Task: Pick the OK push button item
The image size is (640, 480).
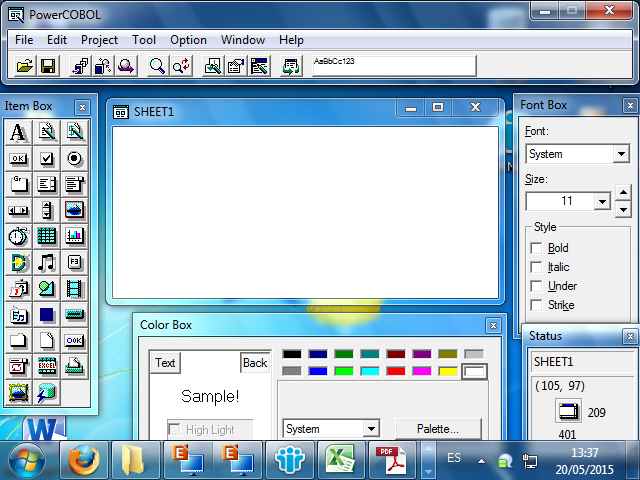Action: pyautogui.click(x=19, y=158)
